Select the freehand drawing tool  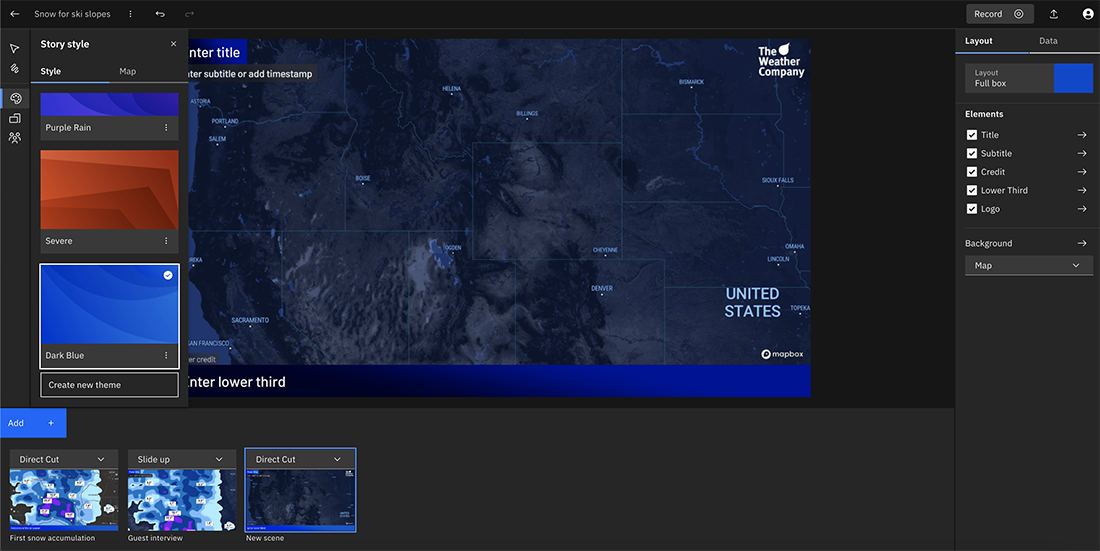tap(15, 68)
